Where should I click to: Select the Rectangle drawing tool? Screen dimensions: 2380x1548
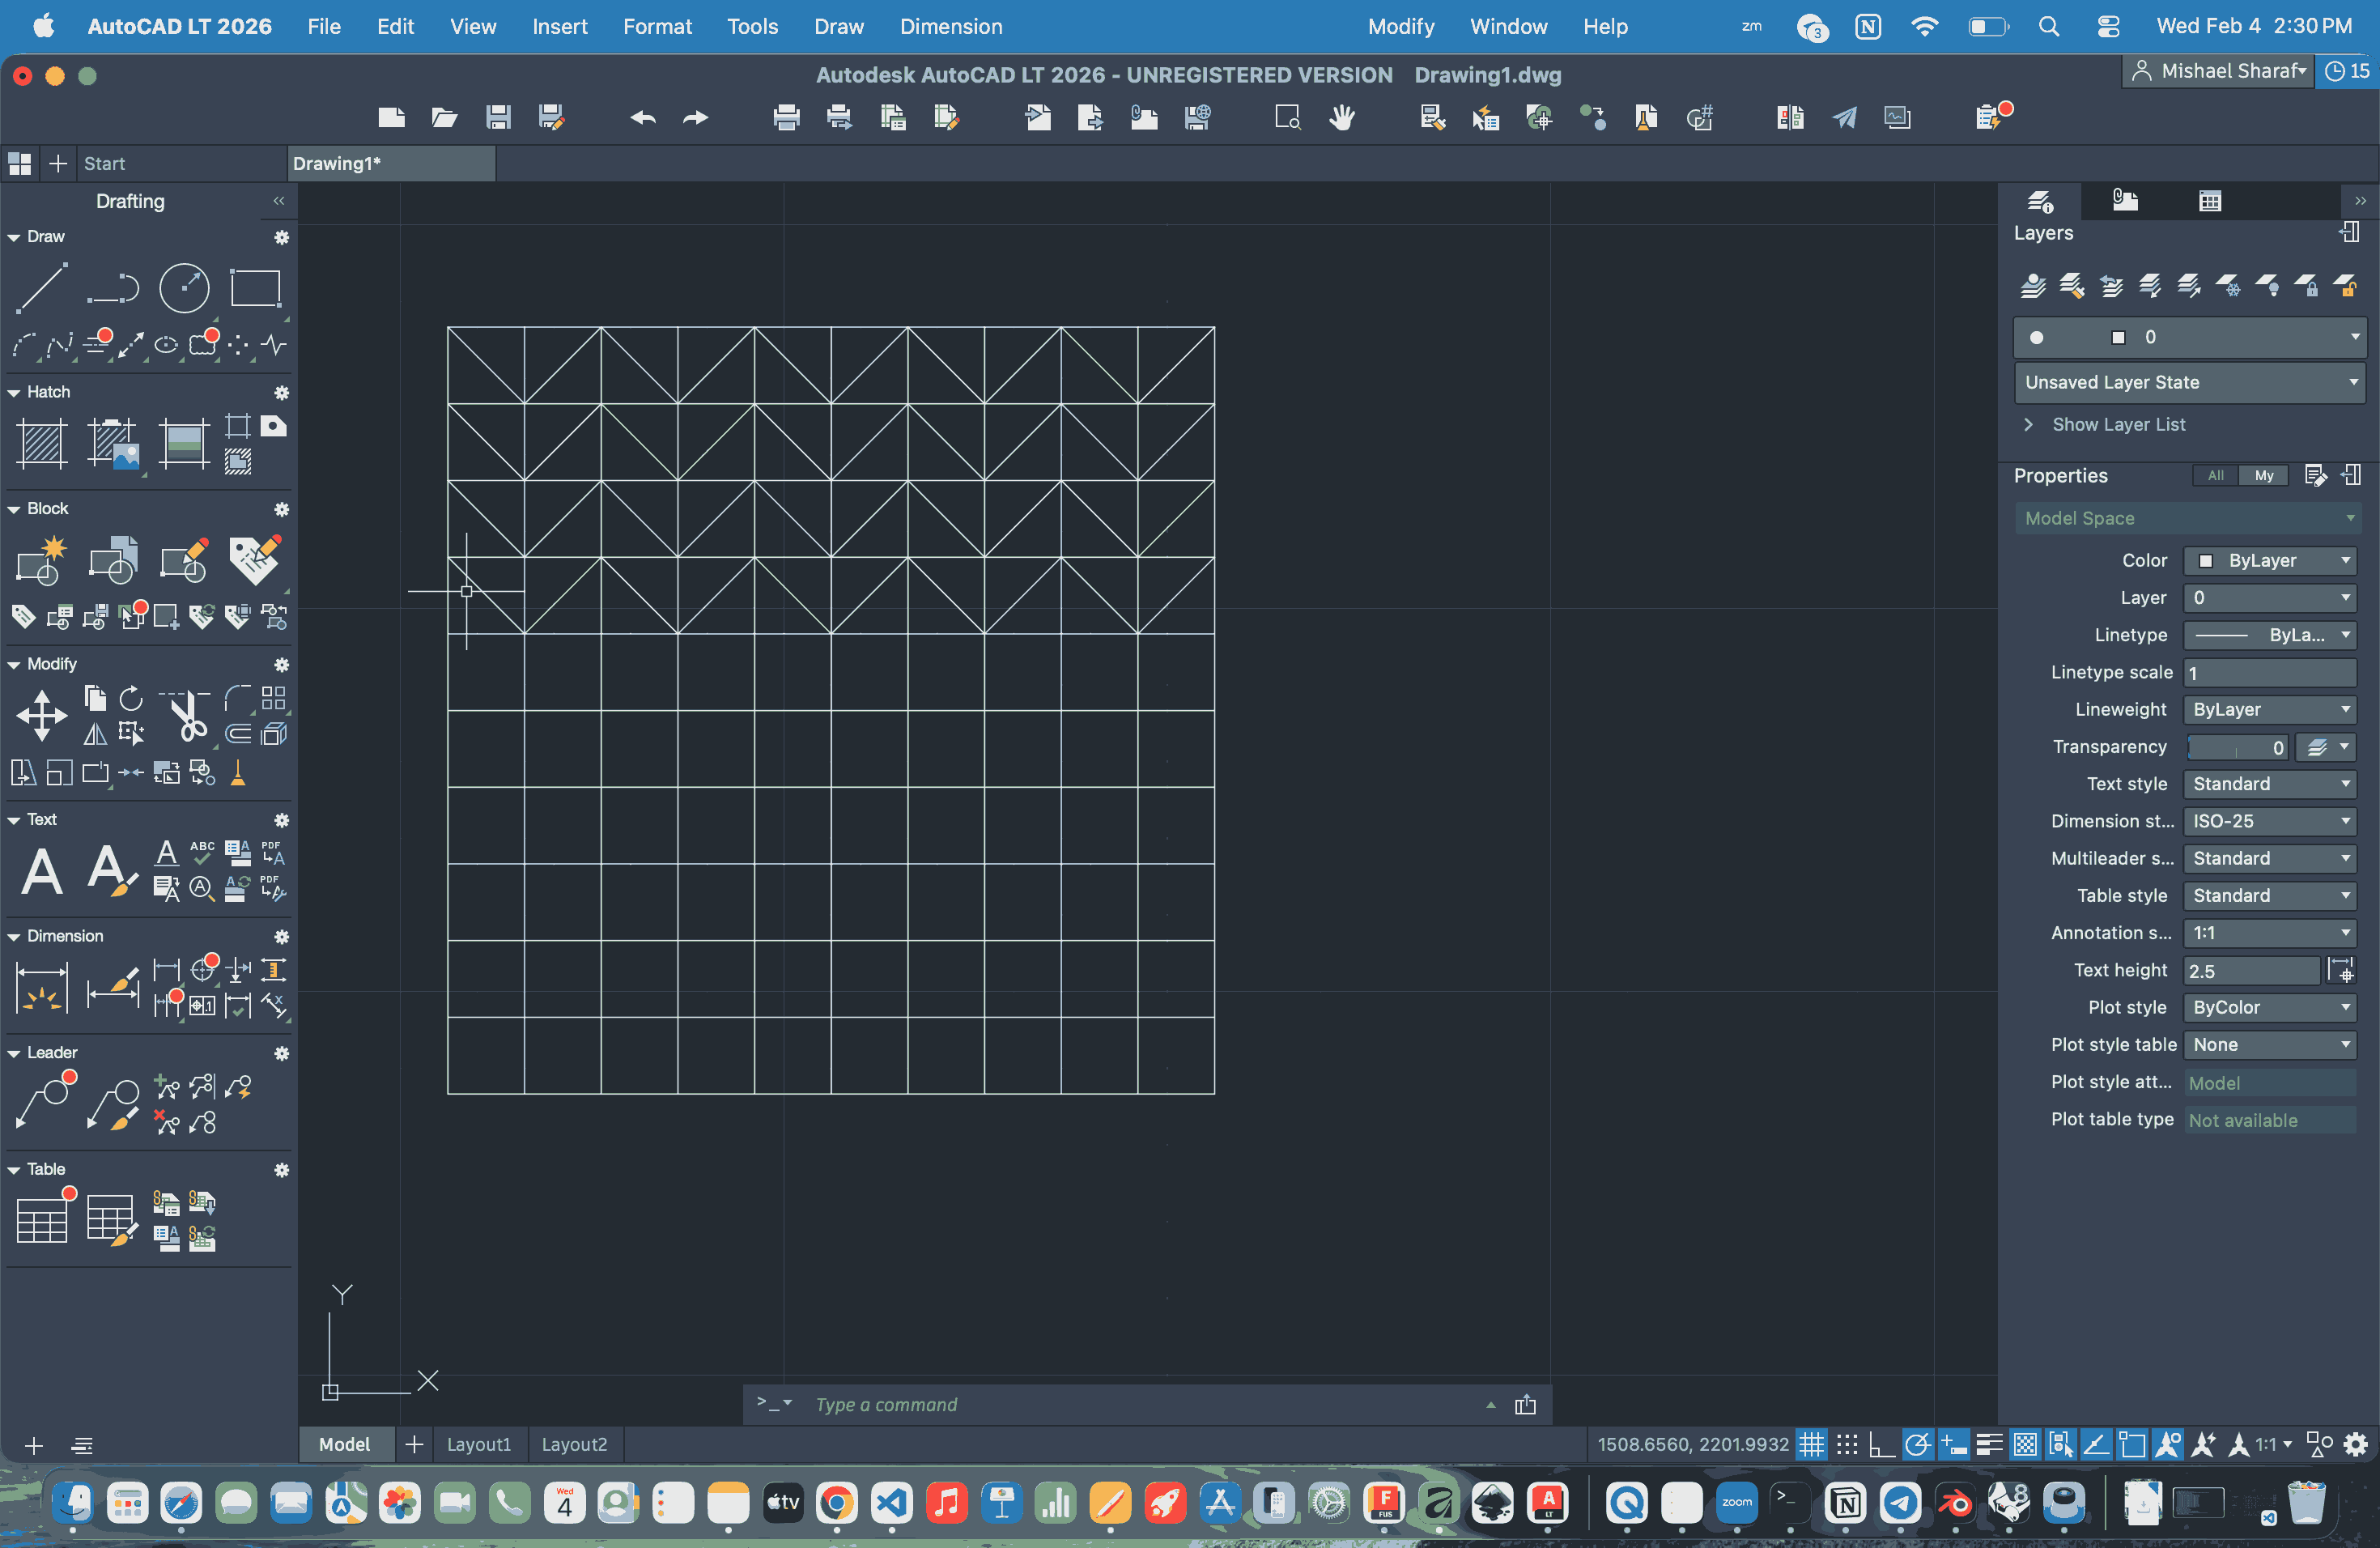click(x=255, y=289)
